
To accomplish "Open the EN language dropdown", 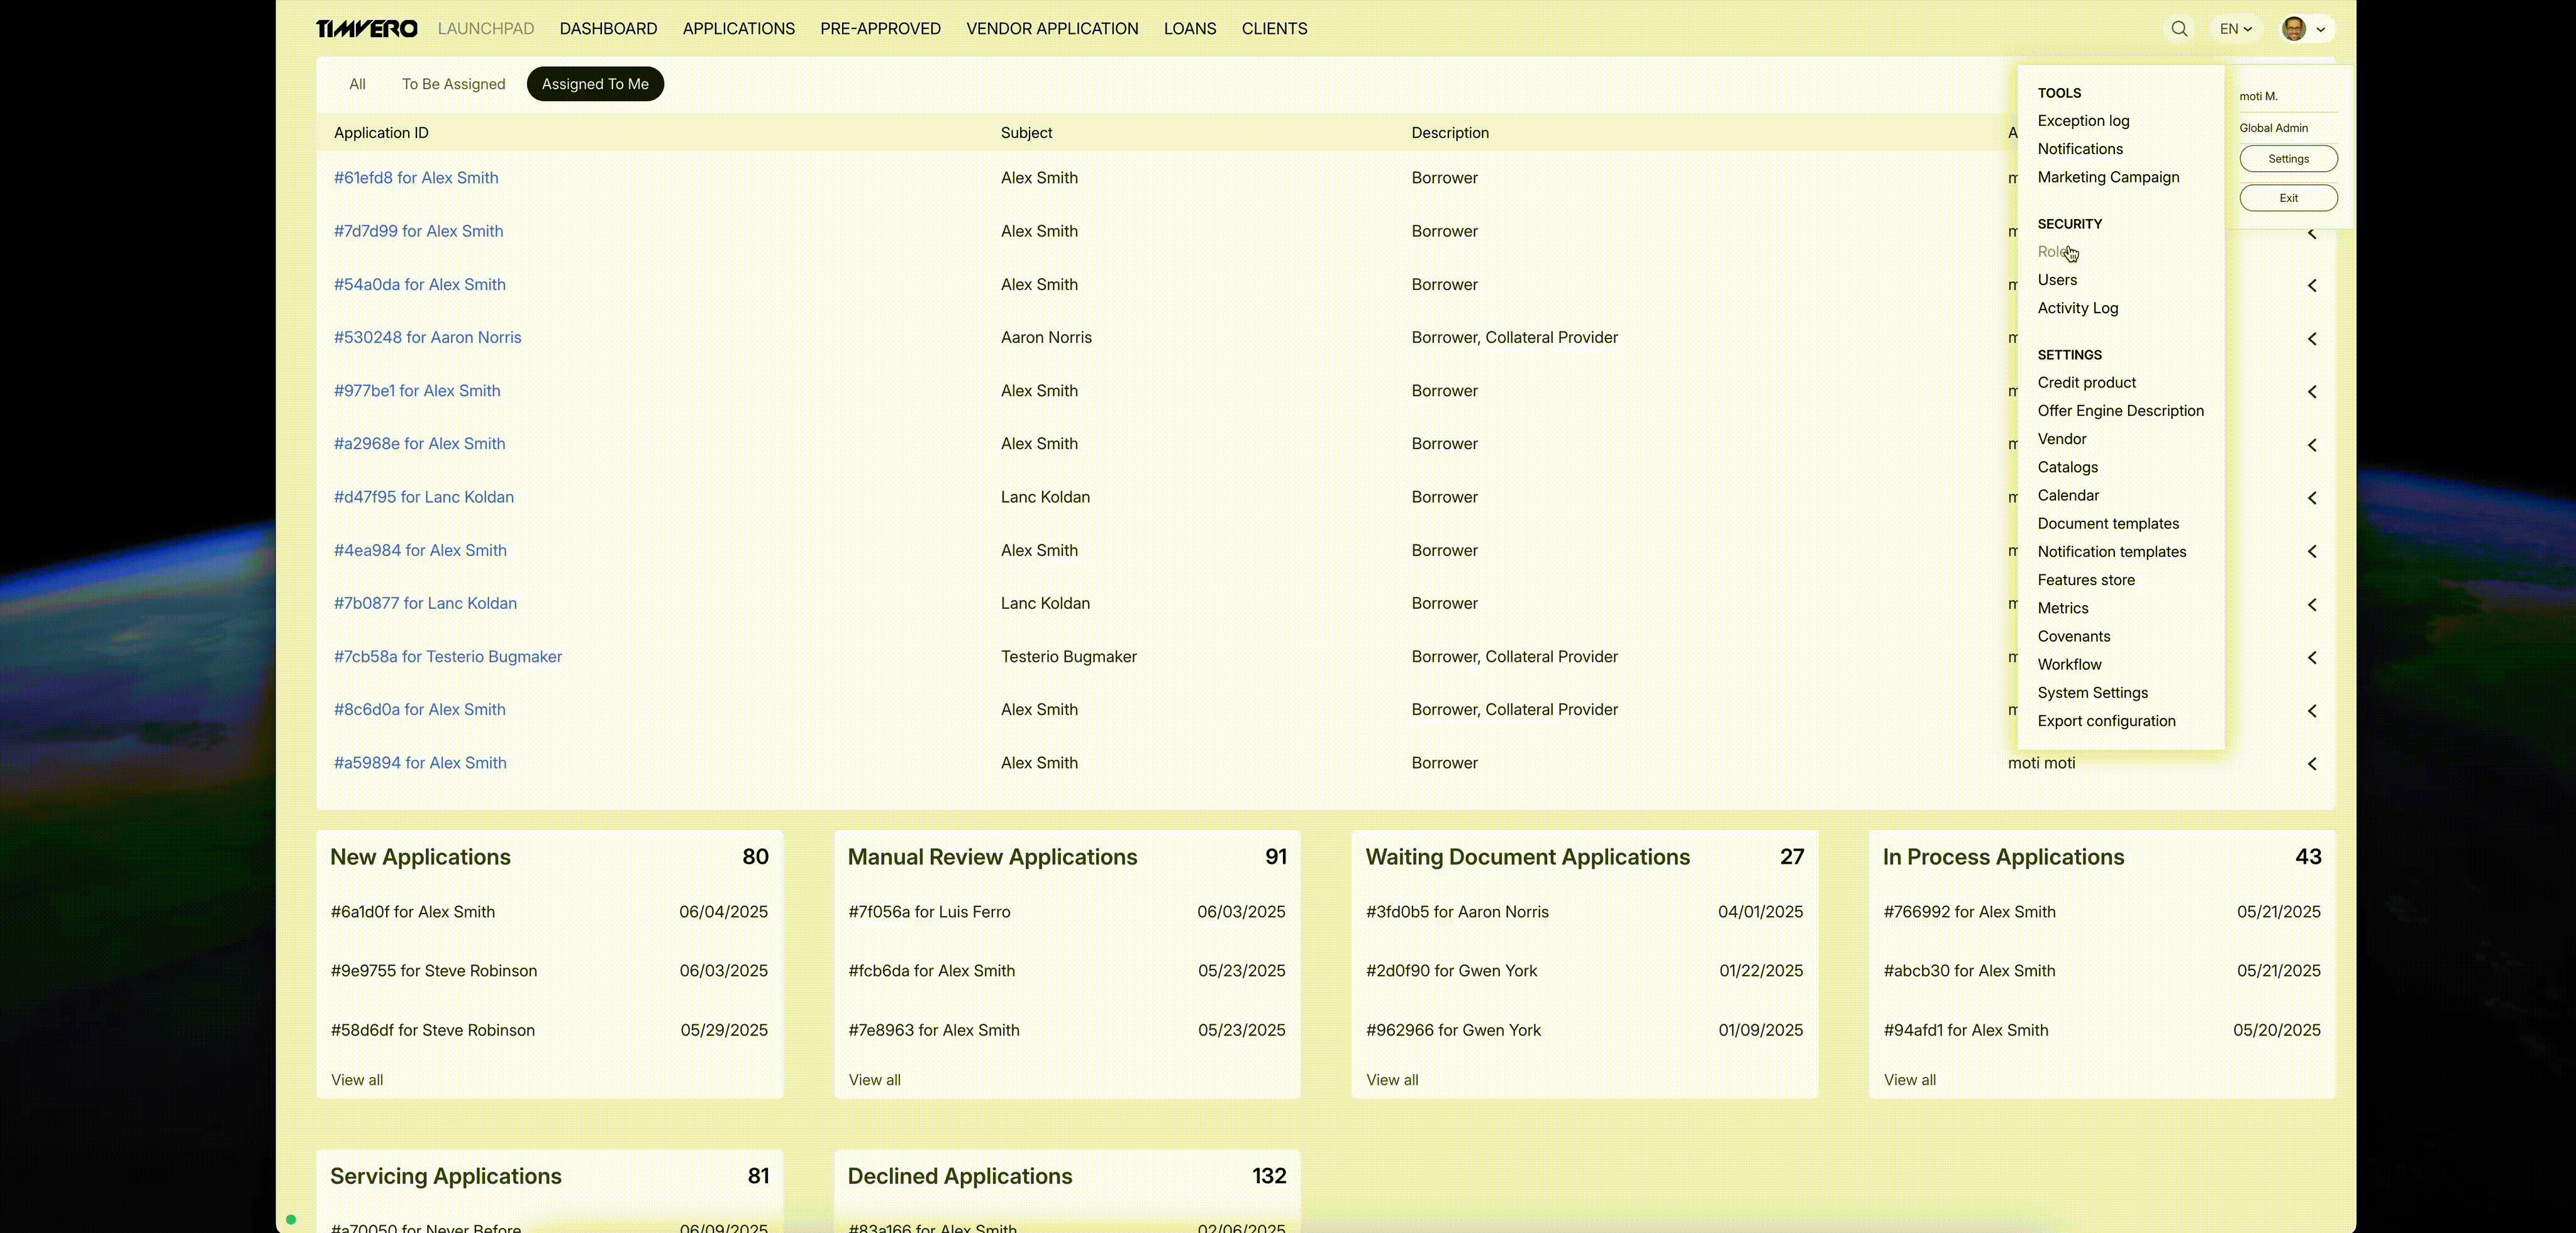I will (2235, 29).
